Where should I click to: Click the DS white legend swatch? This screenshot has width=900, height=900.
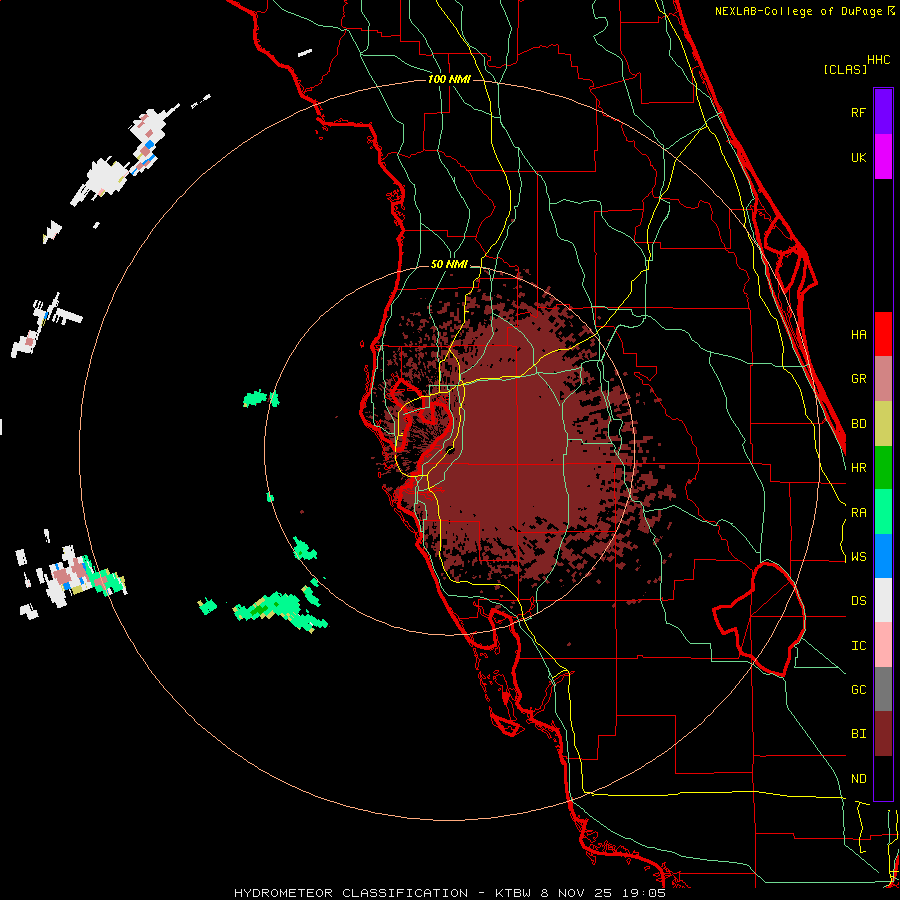(883, 600)
